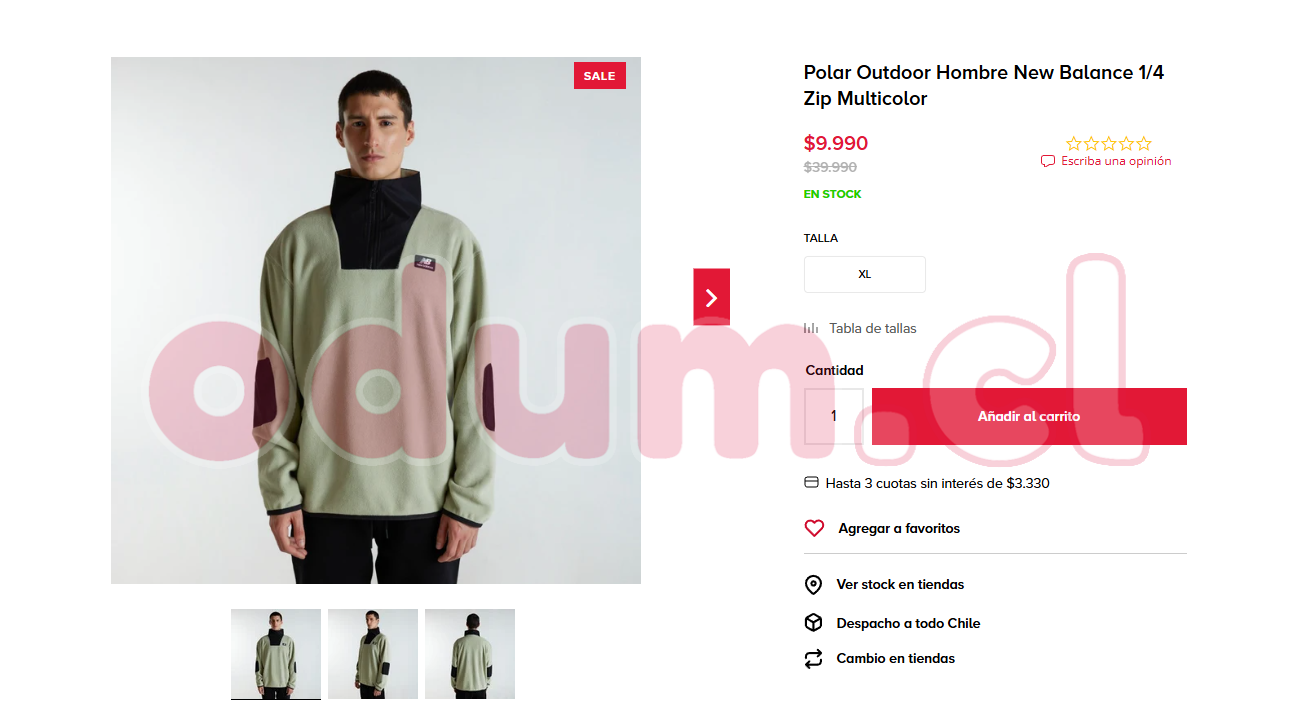Open the Tabla de tallas link

pyautogui.click(x=873, y=328)
